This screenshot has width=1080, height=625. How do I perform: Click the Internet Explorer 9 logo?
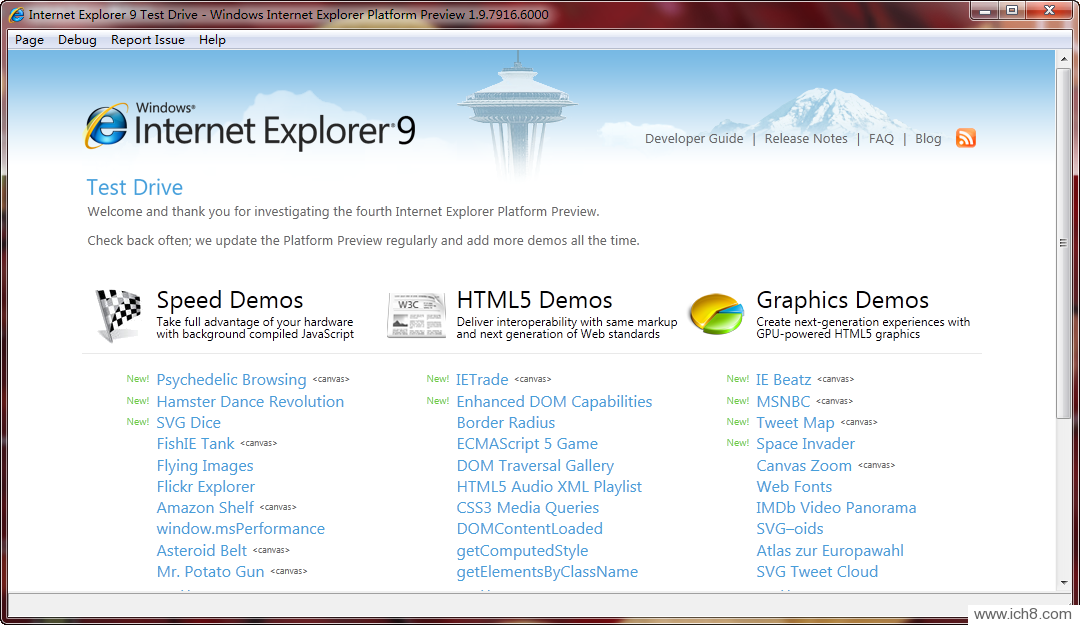tap(250, 126)
